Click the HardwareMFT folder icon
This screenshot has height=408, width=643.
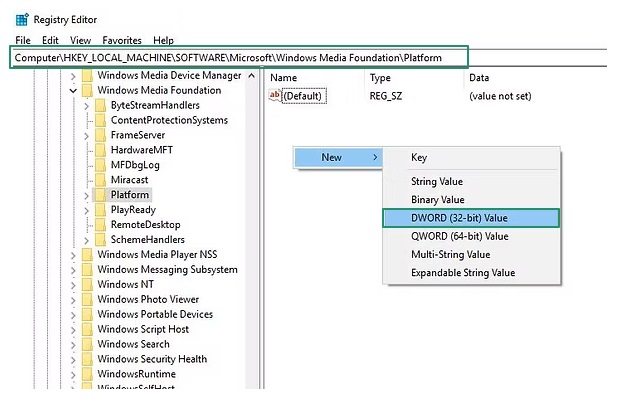(100, 150)
